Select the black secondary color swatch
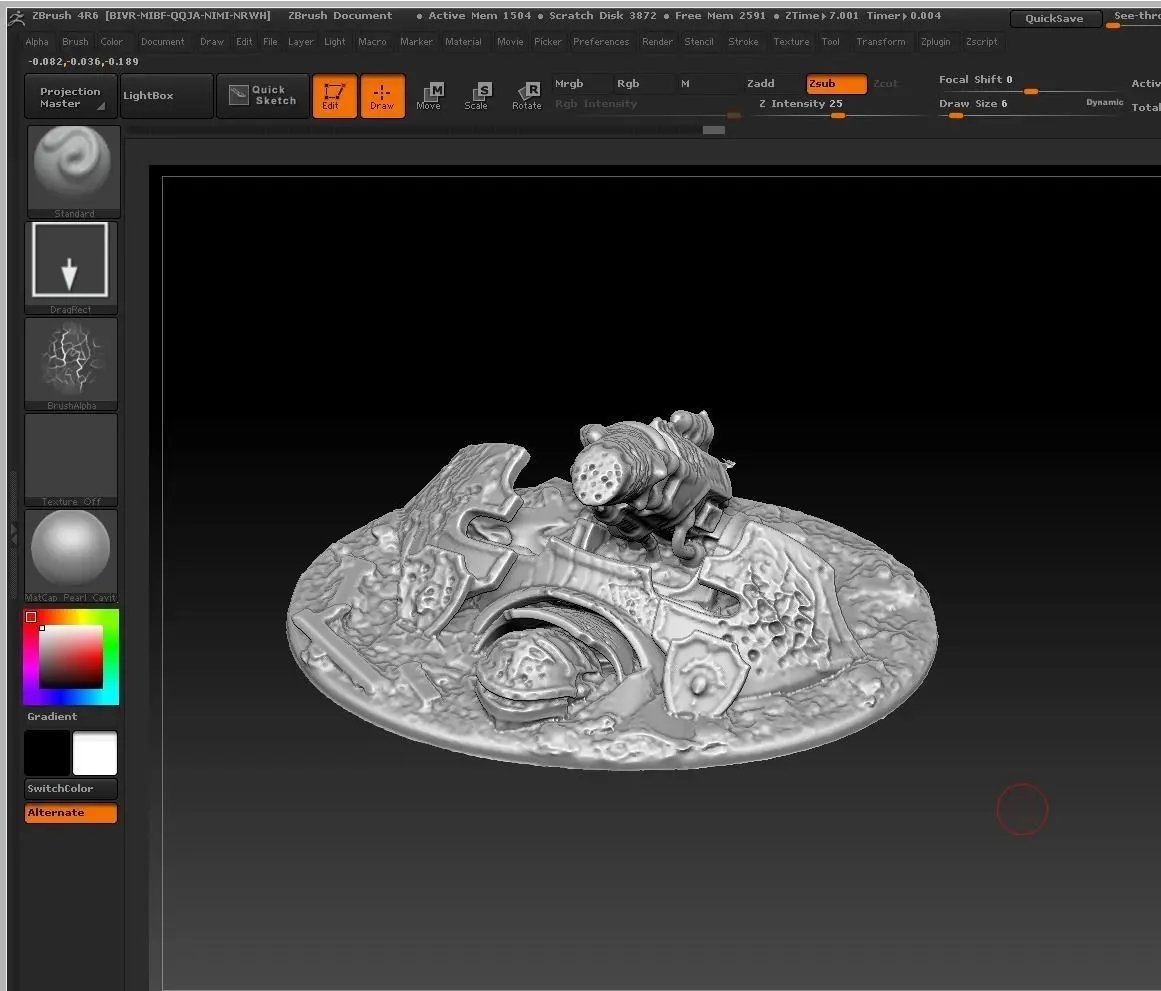This screenshot has height=991, width=1161. (47, 753)
